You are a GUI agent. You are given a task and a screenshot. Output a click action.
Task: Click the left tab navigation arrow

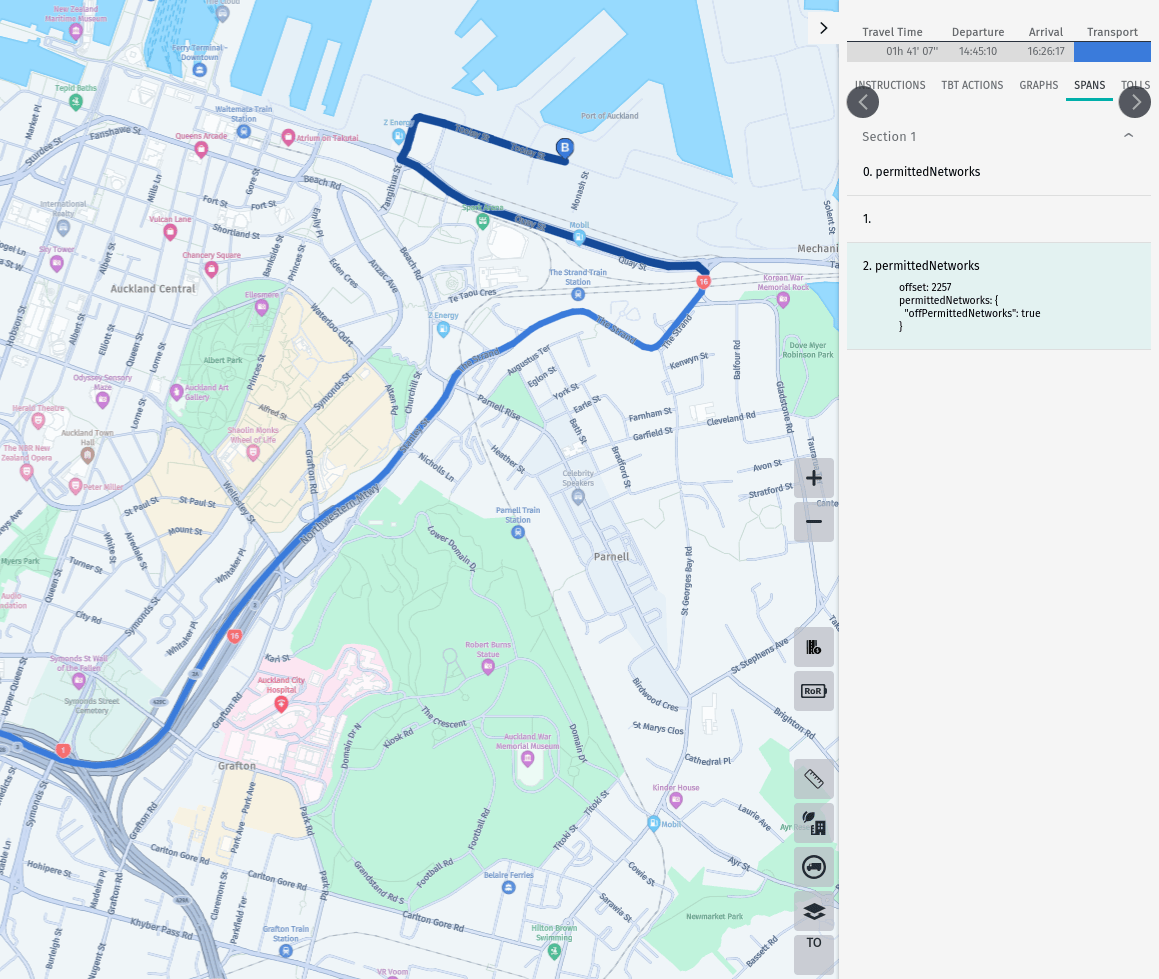point(862,102)
